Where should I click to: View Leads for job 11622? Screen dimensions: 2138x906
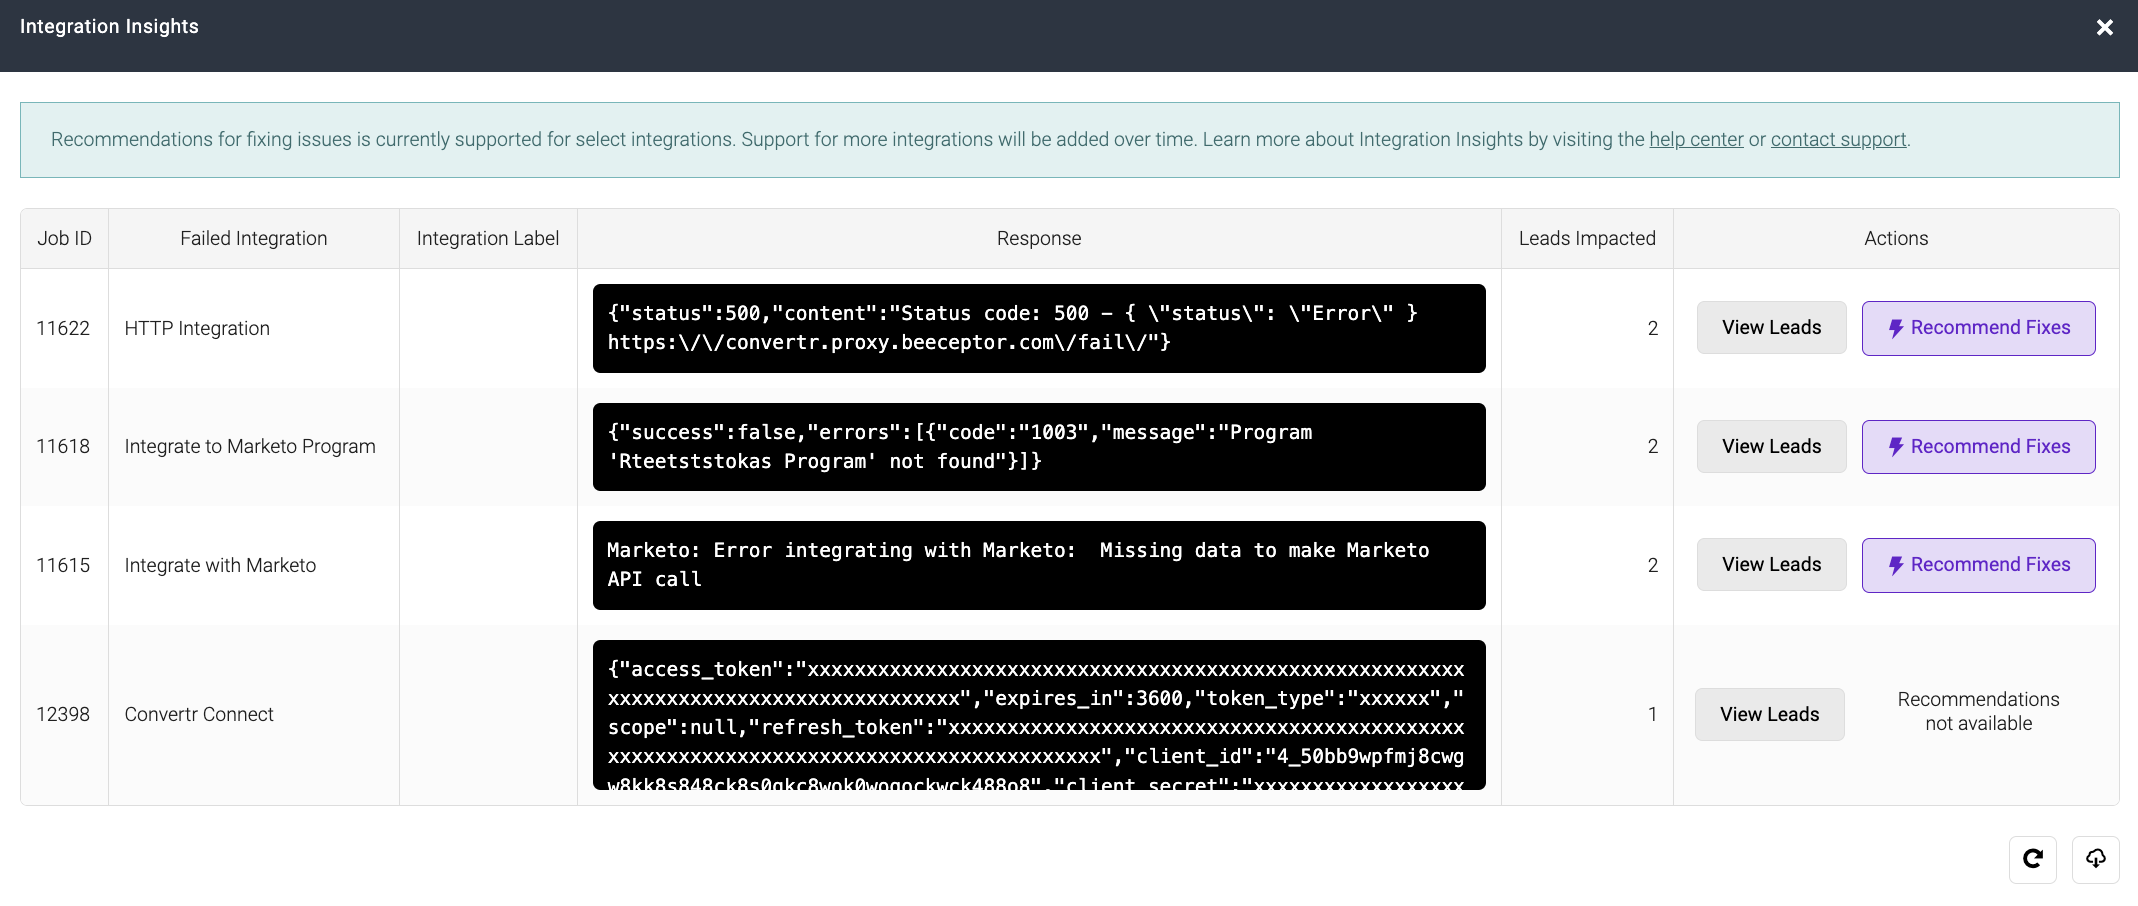tap(1771, 328)
